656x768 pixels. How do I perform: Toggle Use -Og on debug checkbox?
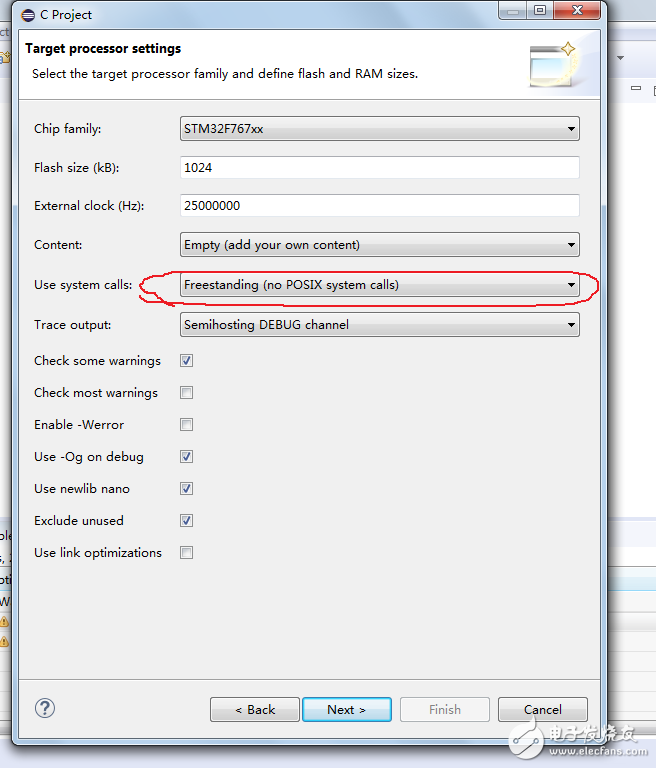[186, 457]
